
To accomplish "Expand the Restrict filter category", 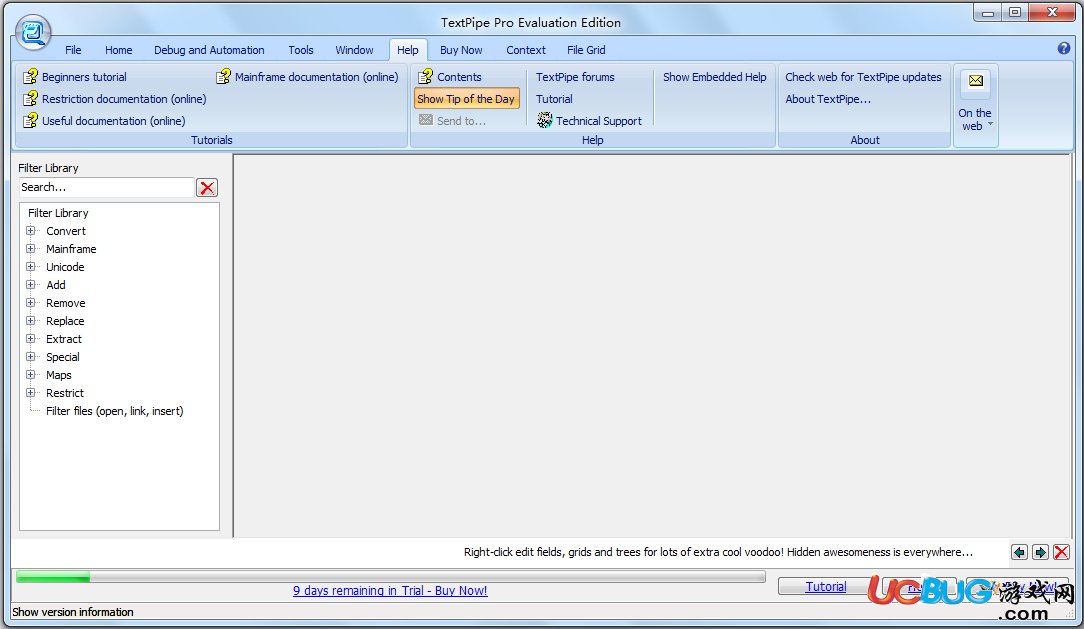I will tap(30, 393).
